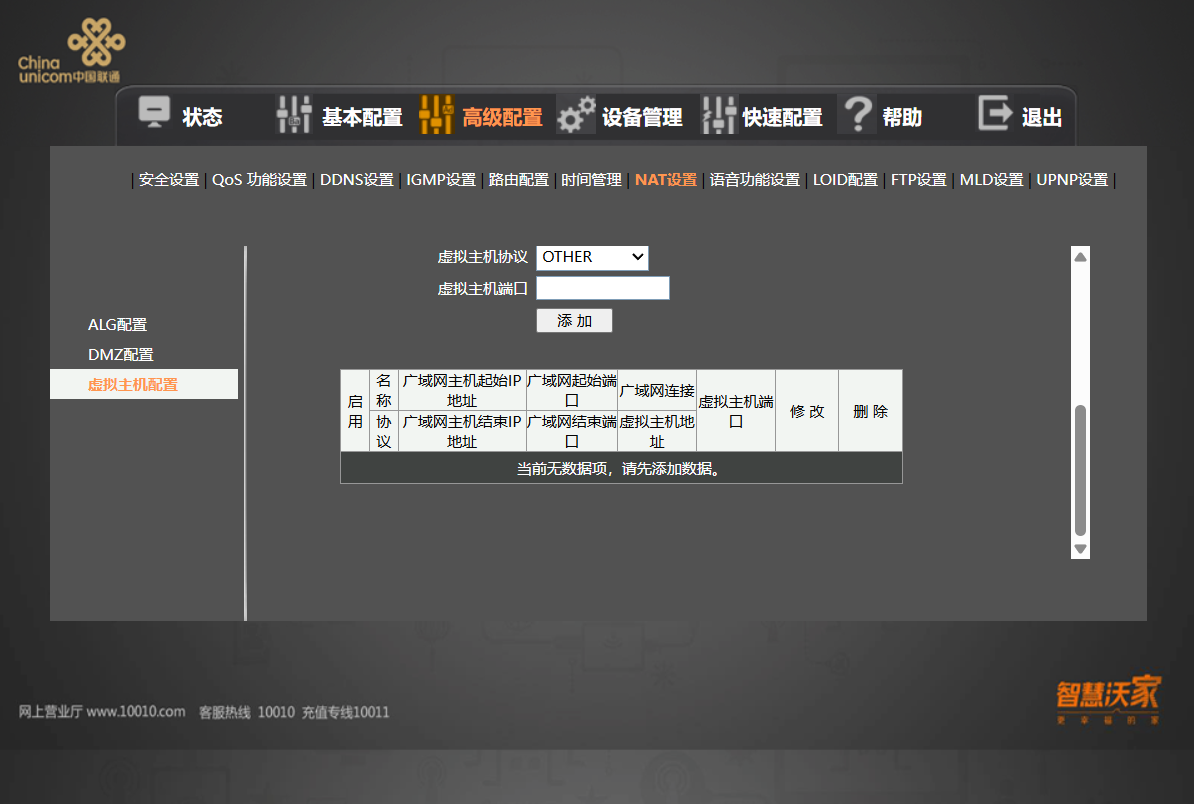Click the sliders icon for 基本配置
The image size is (1194, 804).
tap(294, 115)
